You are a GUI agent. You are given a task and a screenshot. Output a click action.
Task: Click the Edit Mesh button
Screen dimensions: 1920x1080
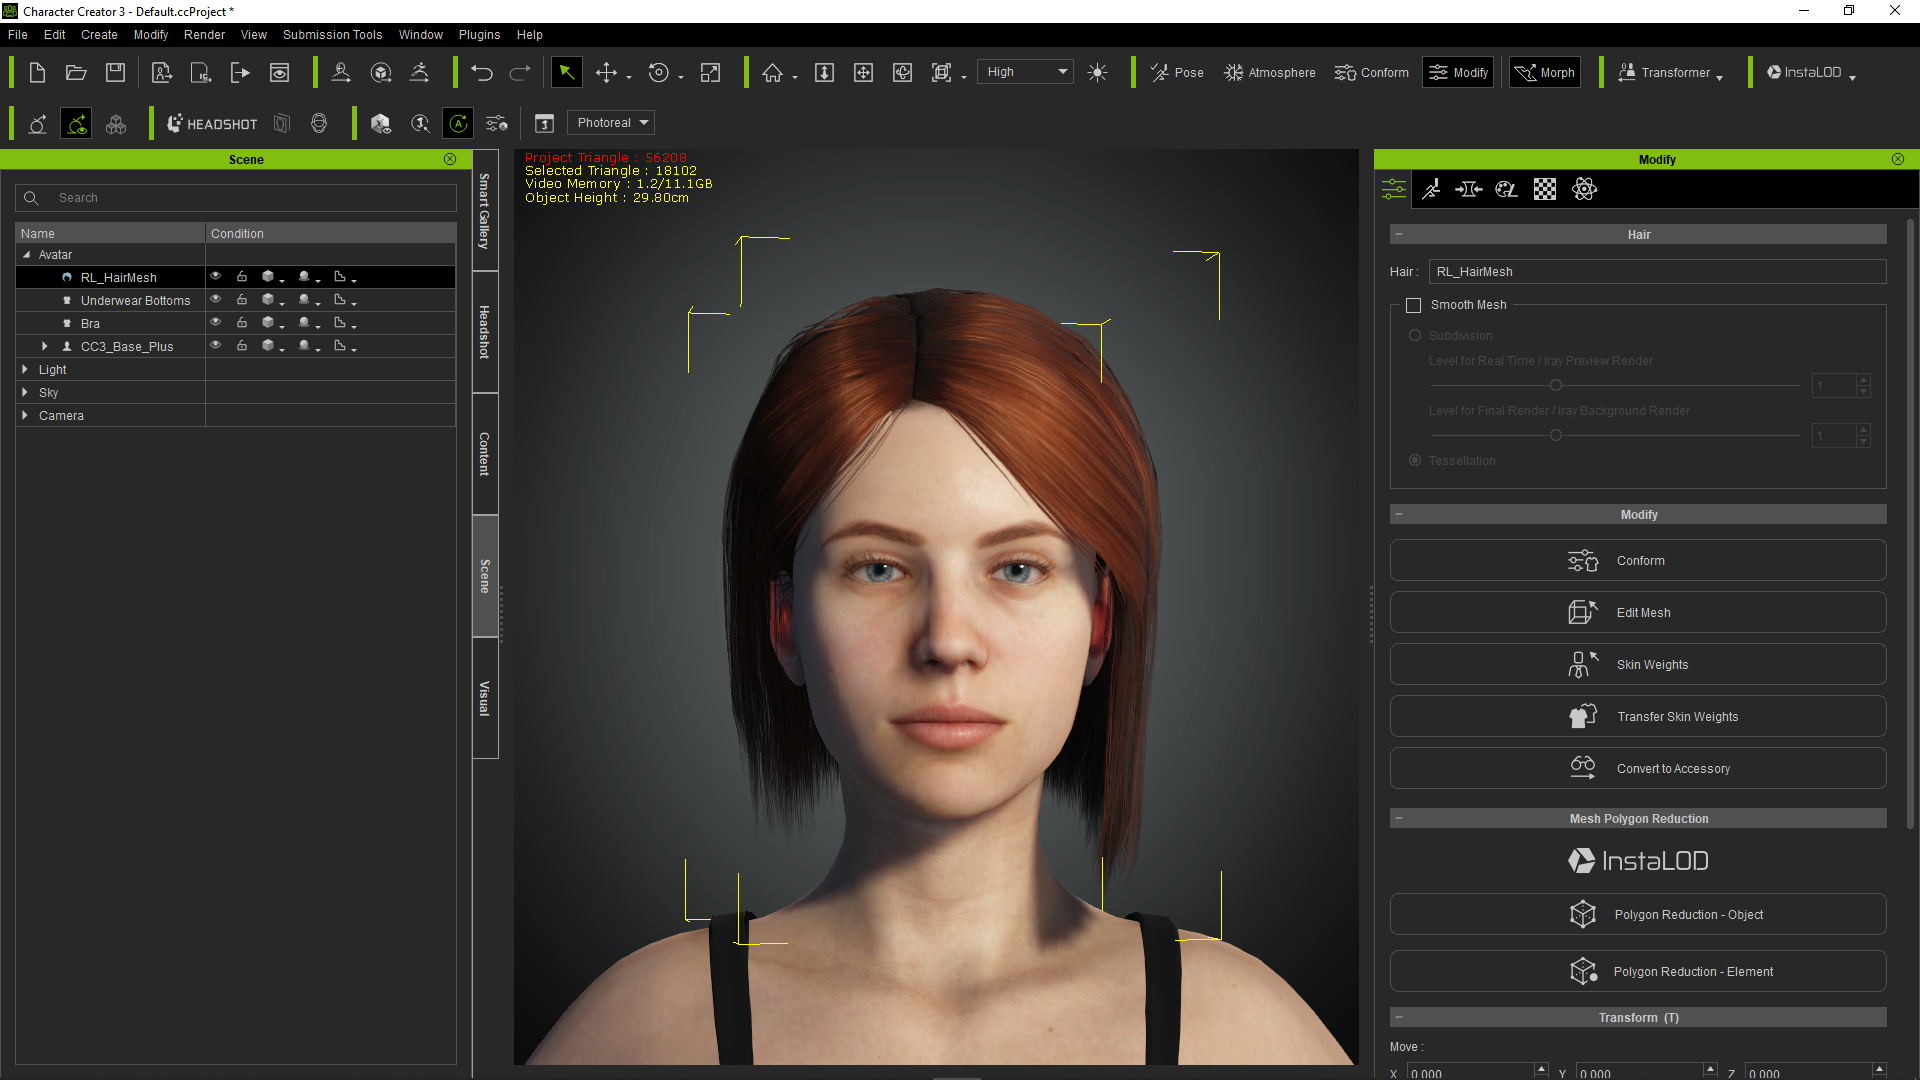click(x=1638, y=612)
